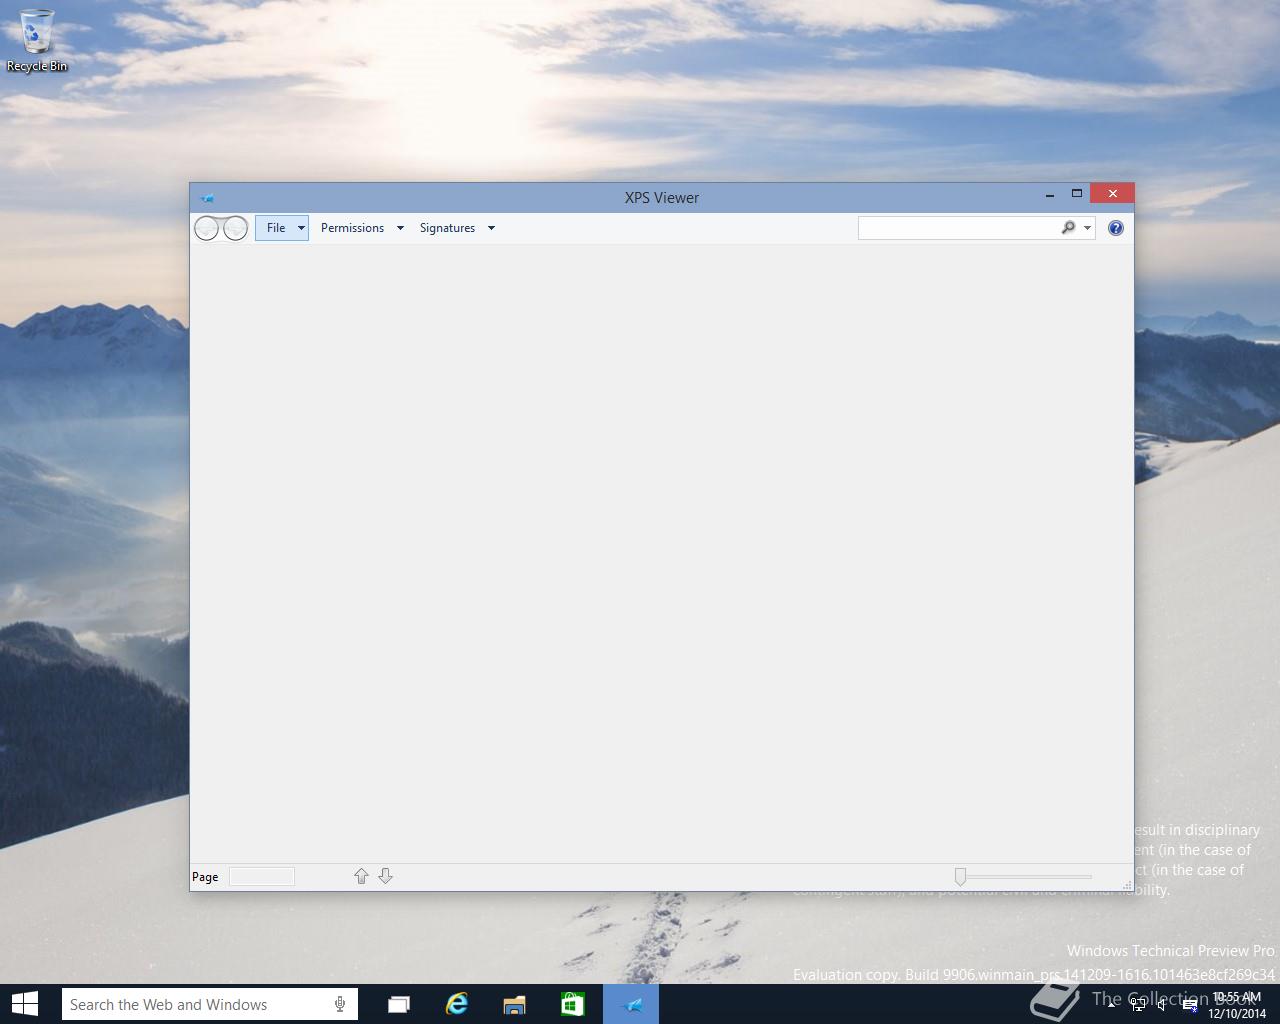Click the Forward navigation button in XPS Viewer

(x=235, y=228)
